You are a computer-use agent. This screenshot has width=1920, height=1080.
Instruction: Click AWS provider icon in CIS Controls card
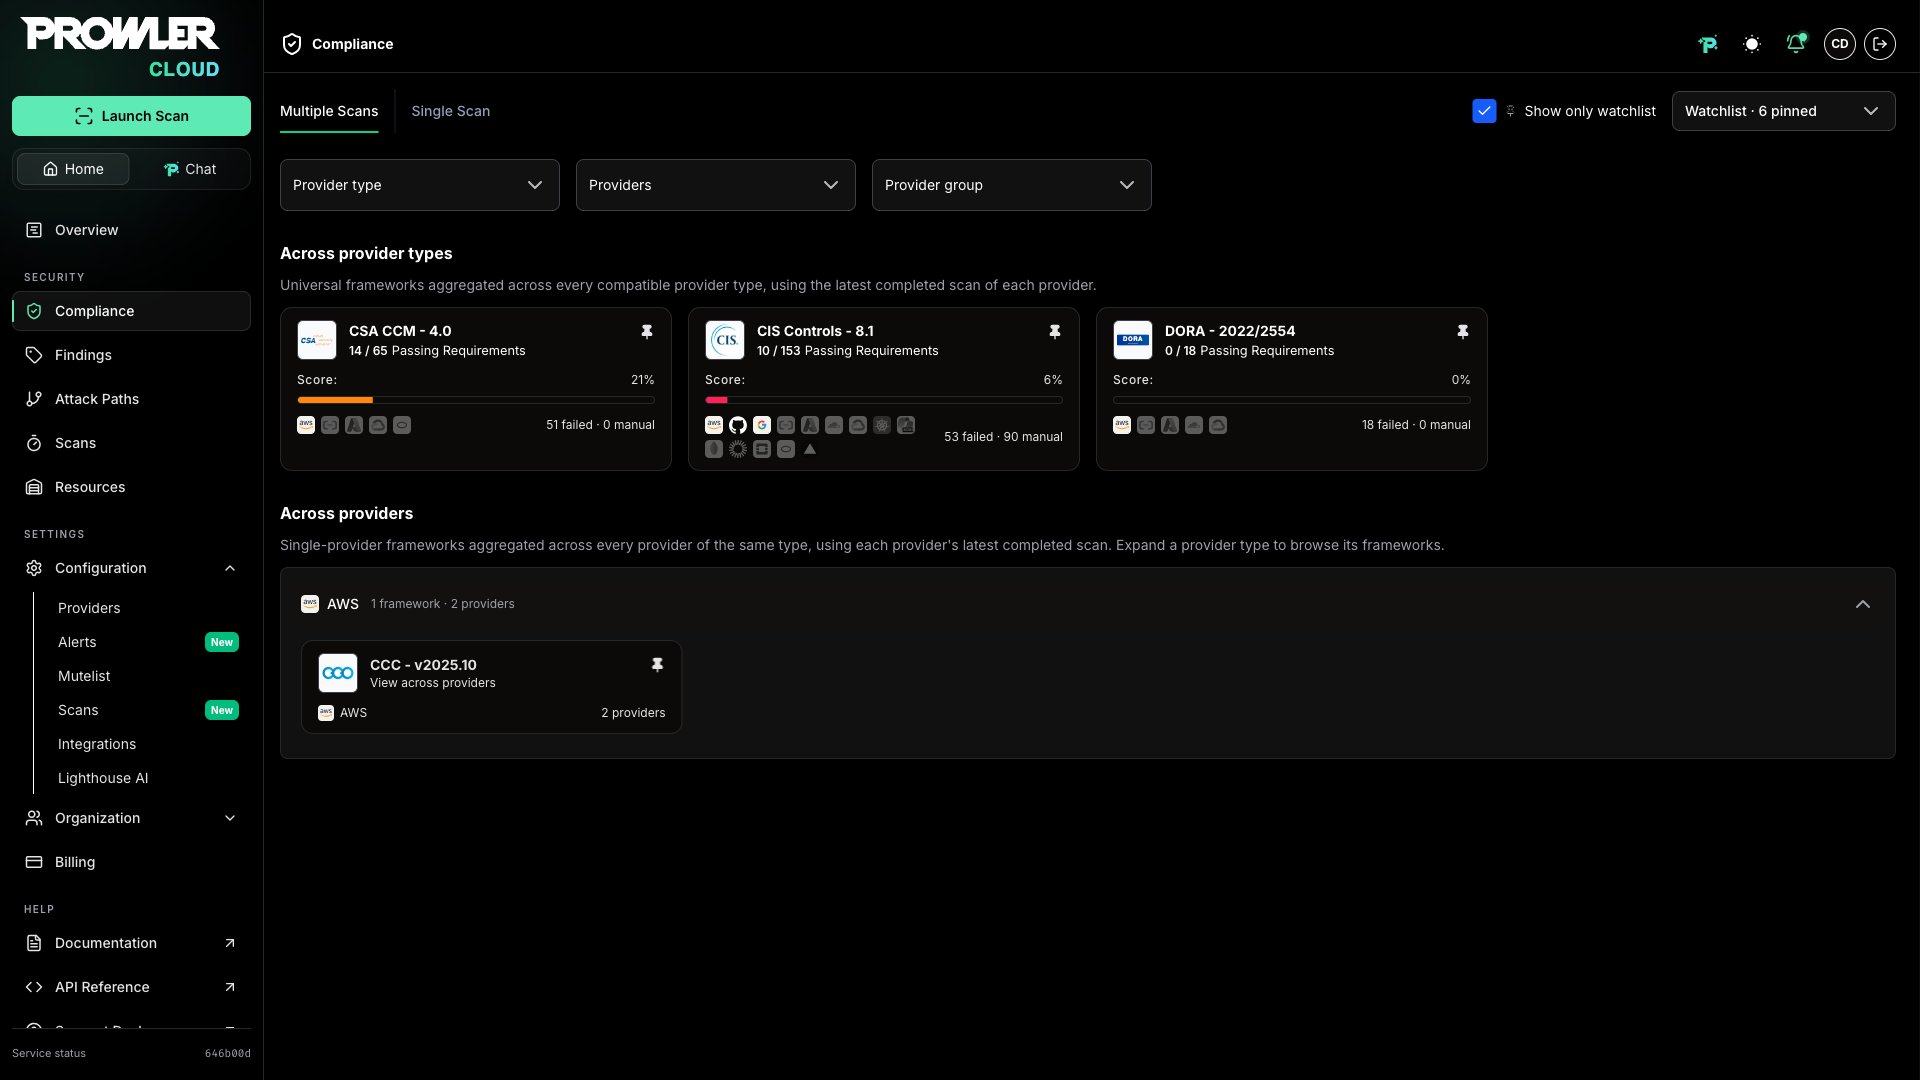[x=714, y=425]
